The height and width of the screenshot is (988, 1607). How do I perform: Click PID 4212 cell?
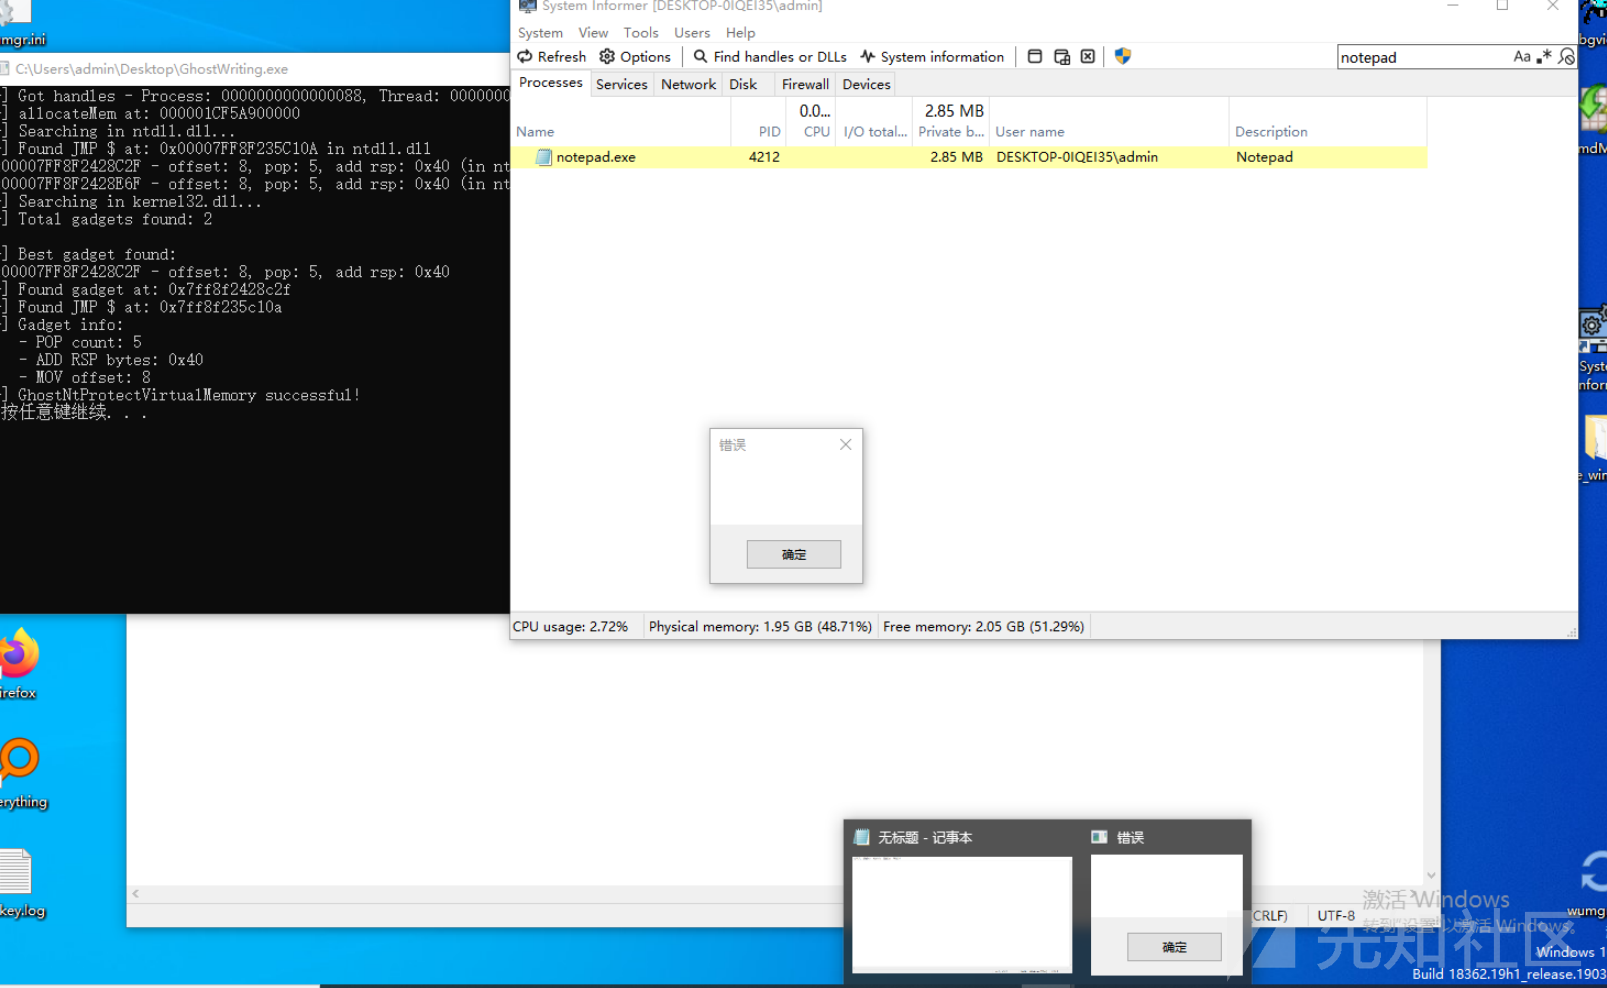click(764, 157)
